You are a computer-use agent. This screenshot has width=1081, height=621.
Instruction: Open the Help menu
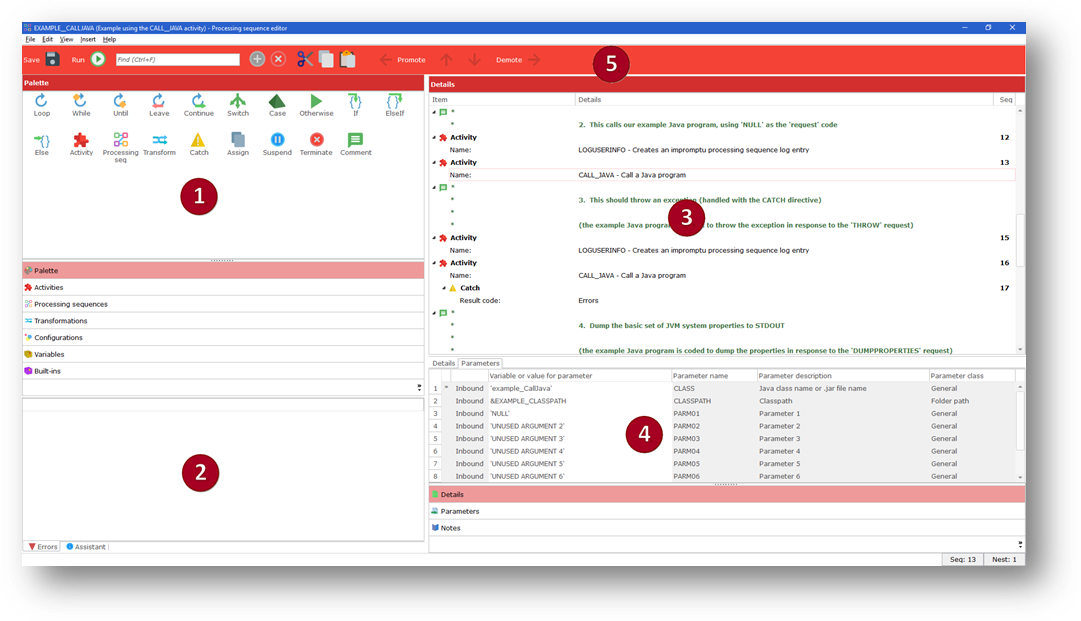tap(109, 39)
